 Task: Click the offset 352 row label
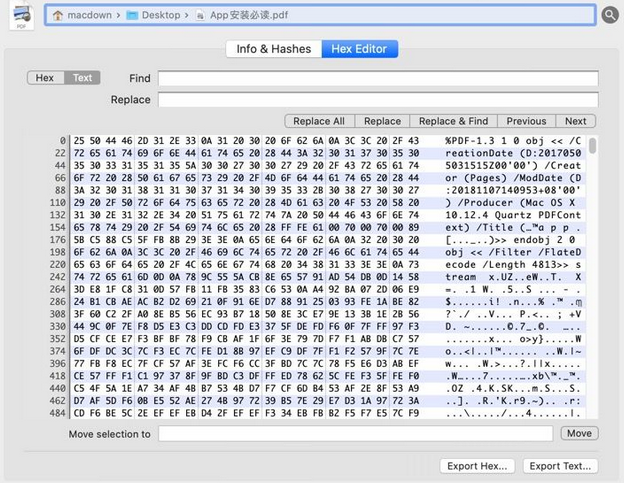(x=58, y=339)
